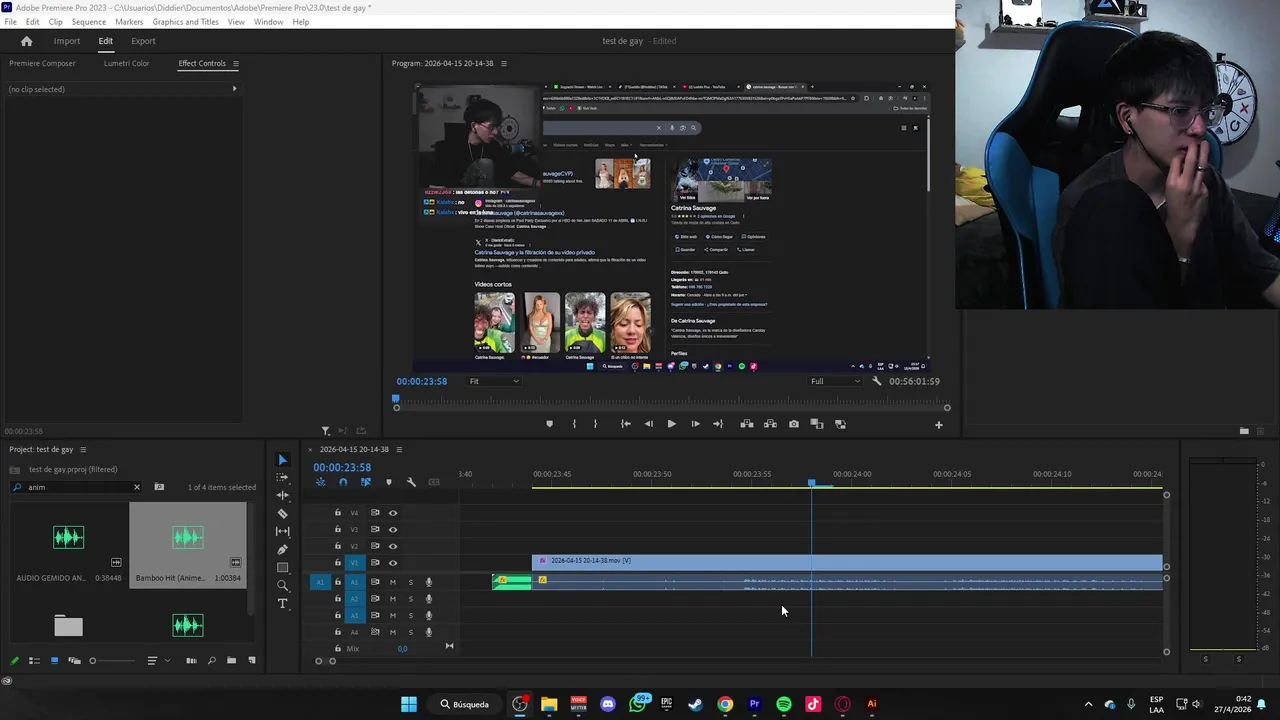Open Graphics and Titles menu
Screen dimensions: 1280x720
[186, 22]
